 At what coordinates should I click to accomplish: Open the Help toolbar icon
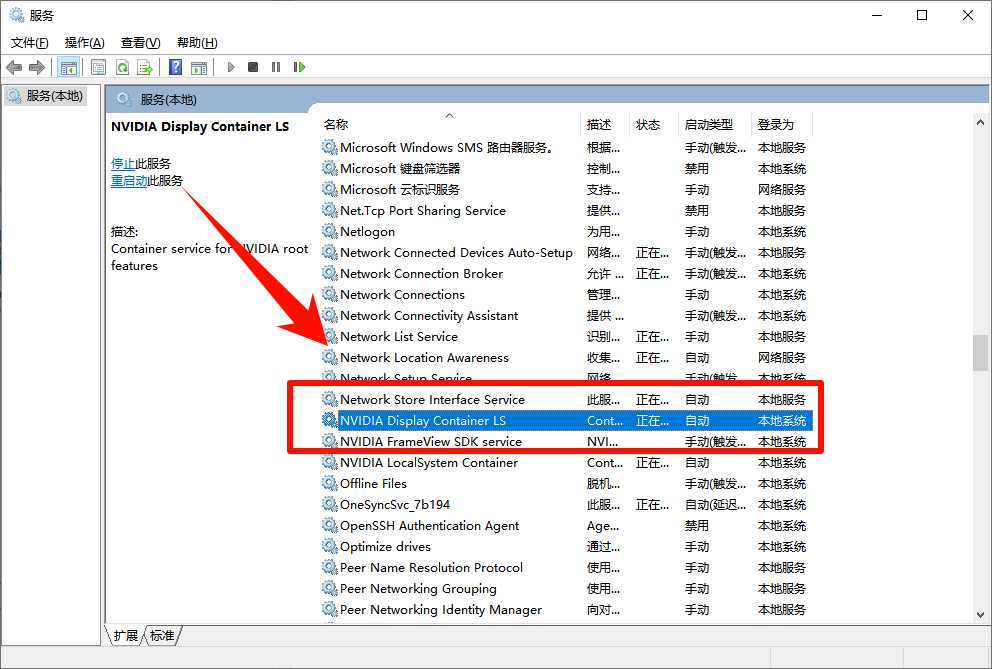[176, 67]
